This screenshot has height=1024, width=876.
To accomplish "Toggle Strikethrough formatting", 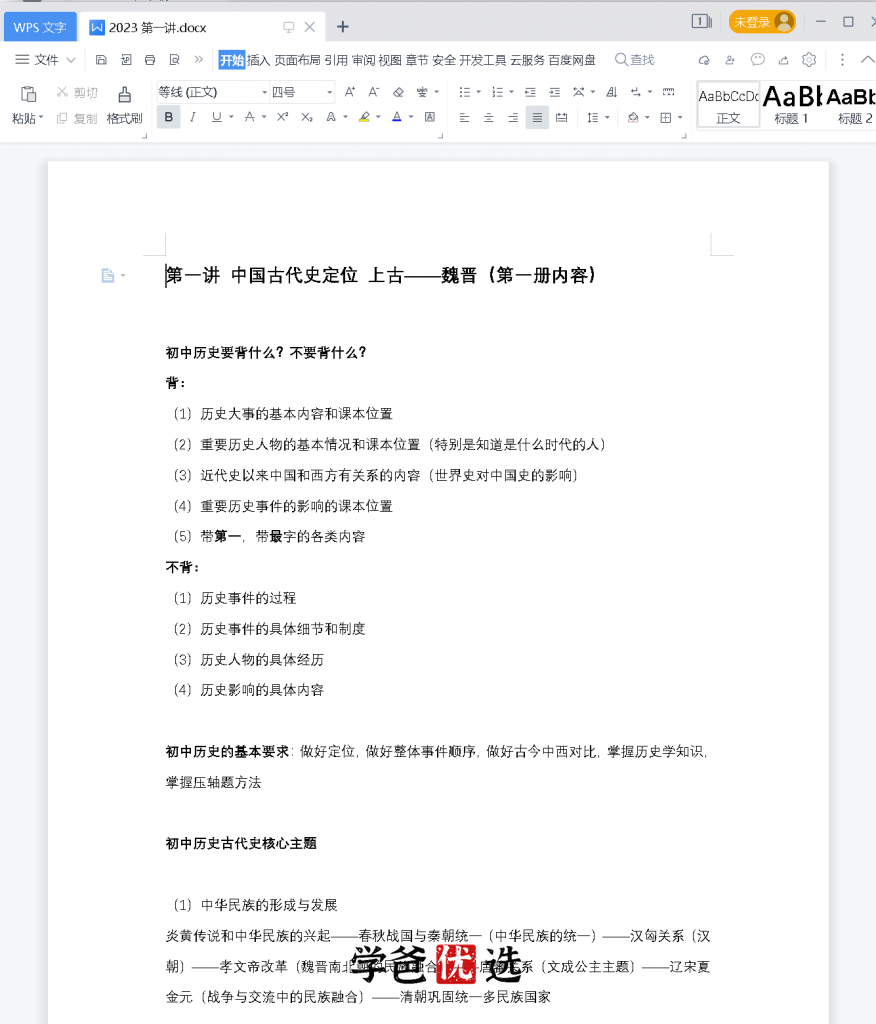I will pos(250,117).
